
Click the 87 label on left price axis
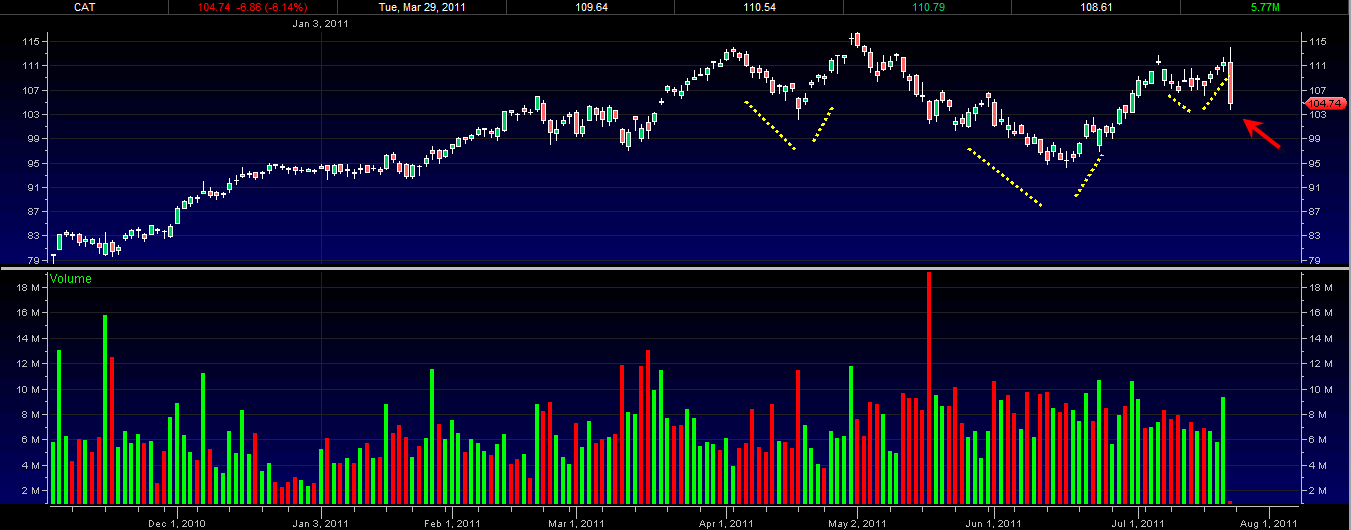32,211
